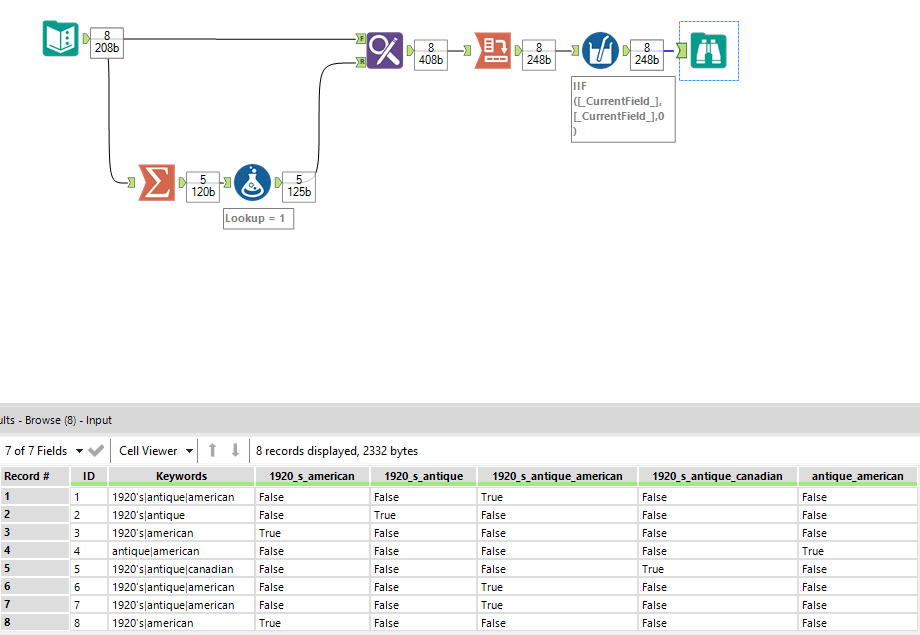Select the Formula flask tool icon
Viewport: 920px width, 635px height.
252,183
